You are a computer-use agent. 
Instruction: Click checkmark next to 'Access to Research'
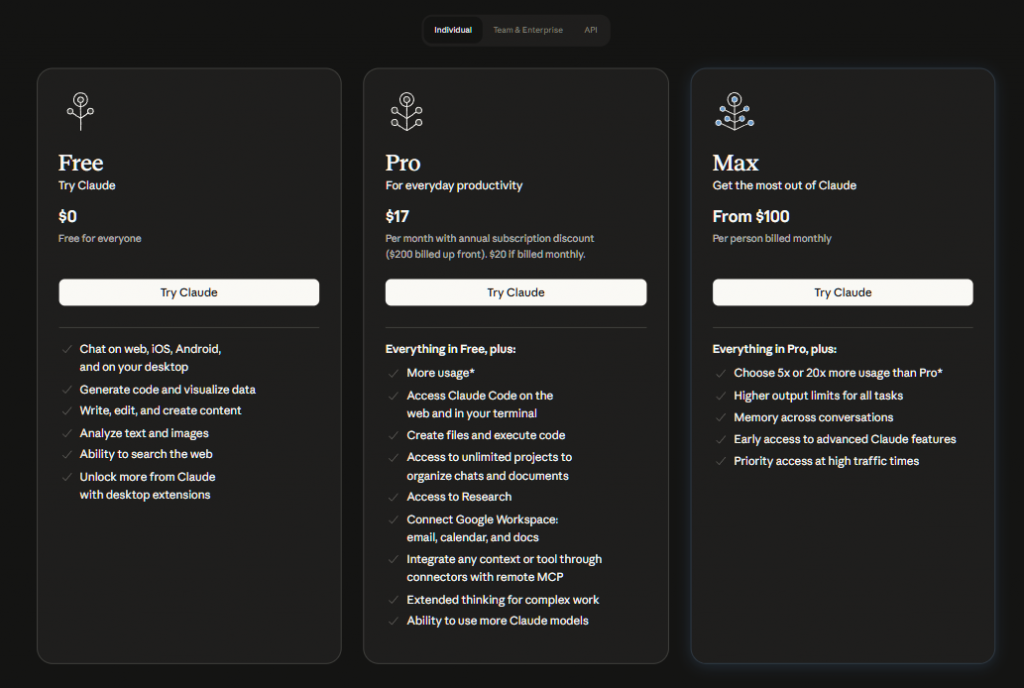pyautogui.click(x=394, y=497)
